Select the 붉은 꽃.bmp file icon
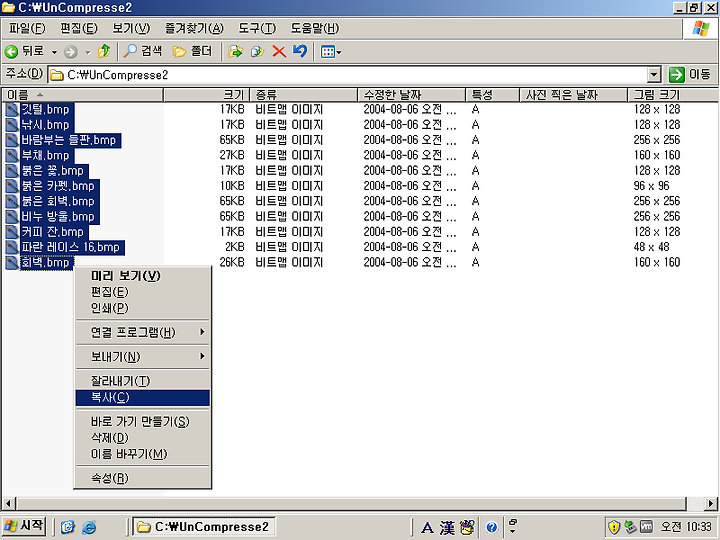The height and width of the screenshot is (540, 720). coord(12,171)
